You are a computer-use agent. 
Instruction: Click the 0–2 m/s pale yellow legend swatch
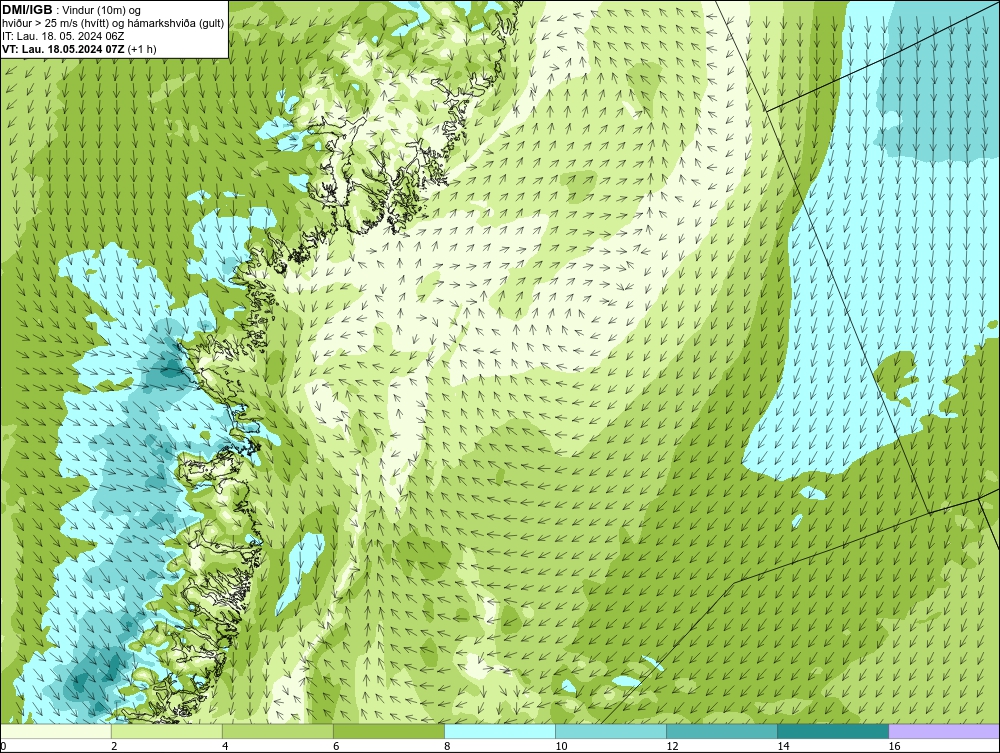click(55, 731)
